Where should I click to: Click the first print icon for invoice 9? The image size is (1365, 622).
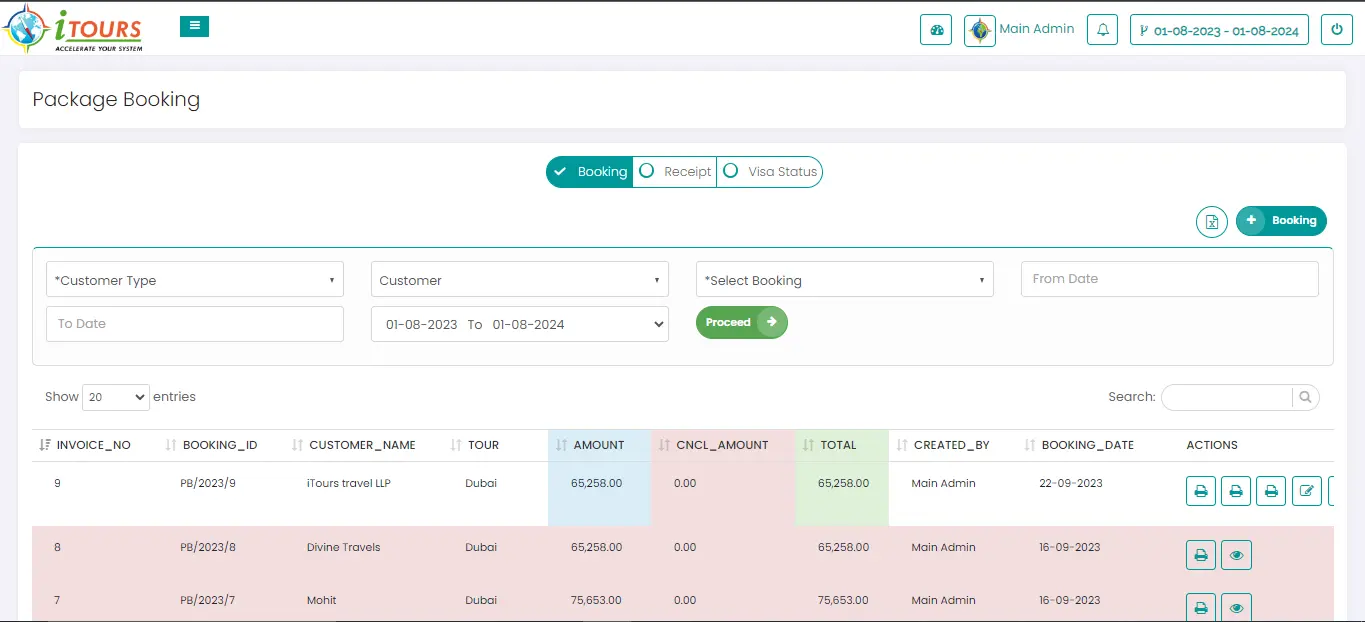[x=1201, y=491]
